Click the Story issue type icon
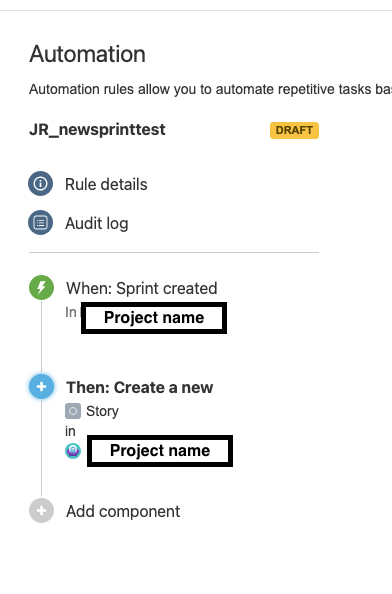392x594 pixels. [x=73, y=411]
